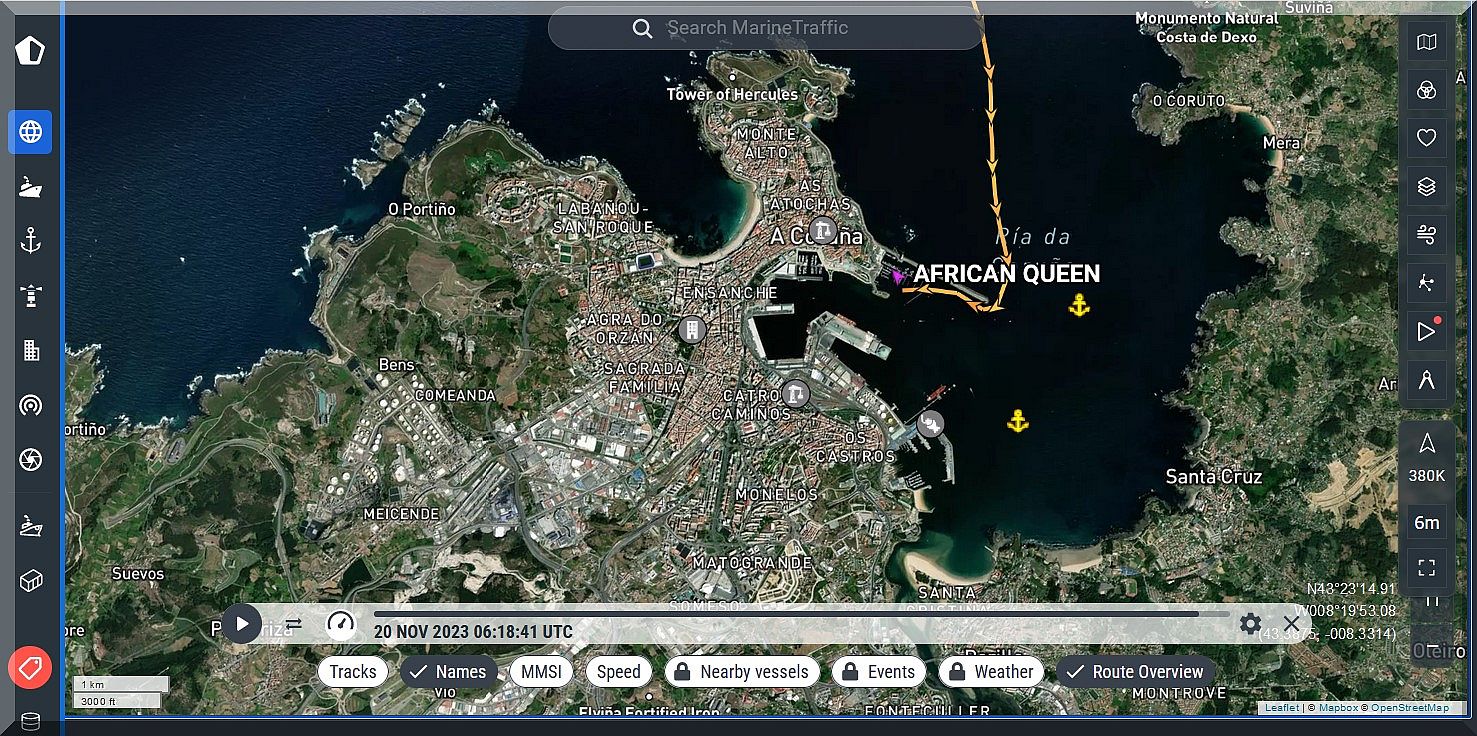Open the map type selector
This screenshot has width=1477, height=736.
[x=1426, y=42]
